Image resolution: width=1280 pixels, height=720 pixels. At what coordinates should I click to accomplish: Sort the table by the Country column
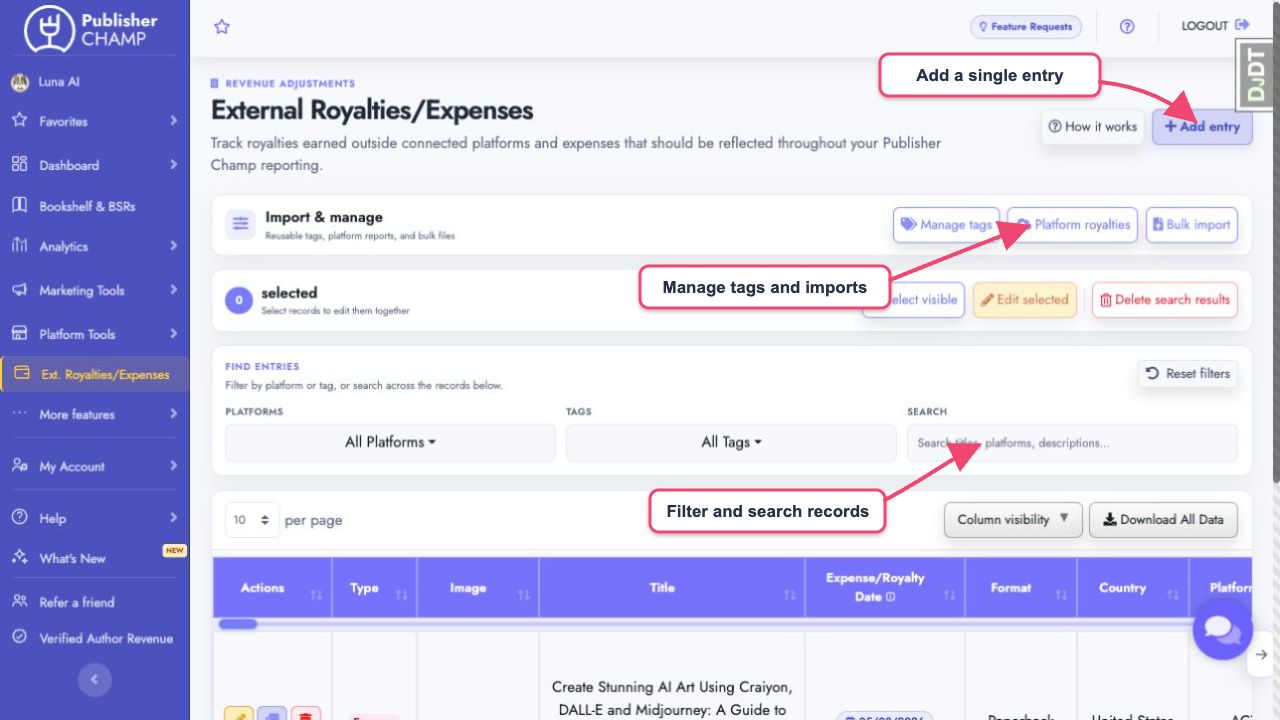pyautogui.click(x=1133, y=588)
